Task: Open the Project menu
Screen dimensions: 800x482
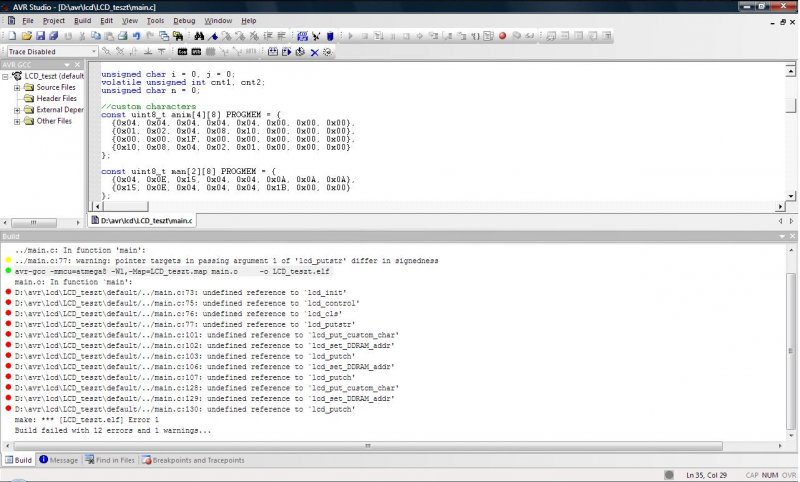Action: (54, 21)
